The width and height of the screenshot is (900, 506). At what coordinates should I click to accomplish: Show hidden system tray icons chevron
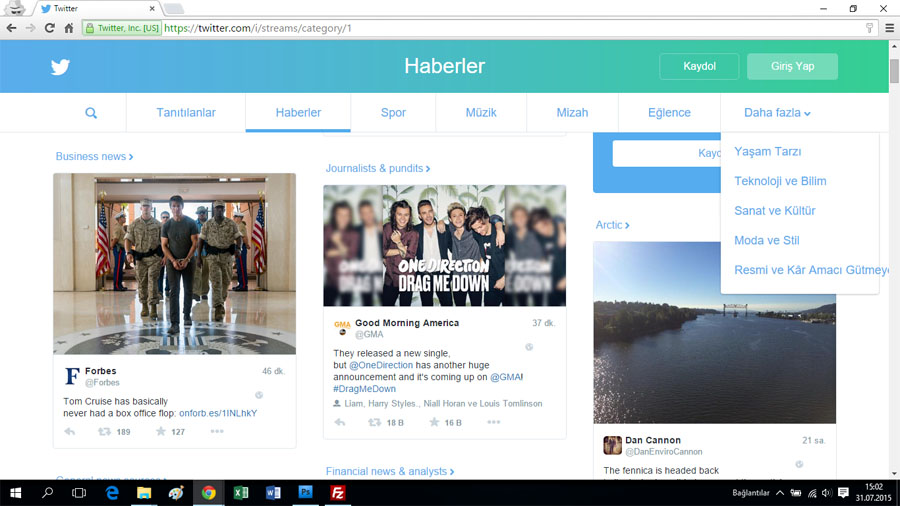(x=780, y=493)
